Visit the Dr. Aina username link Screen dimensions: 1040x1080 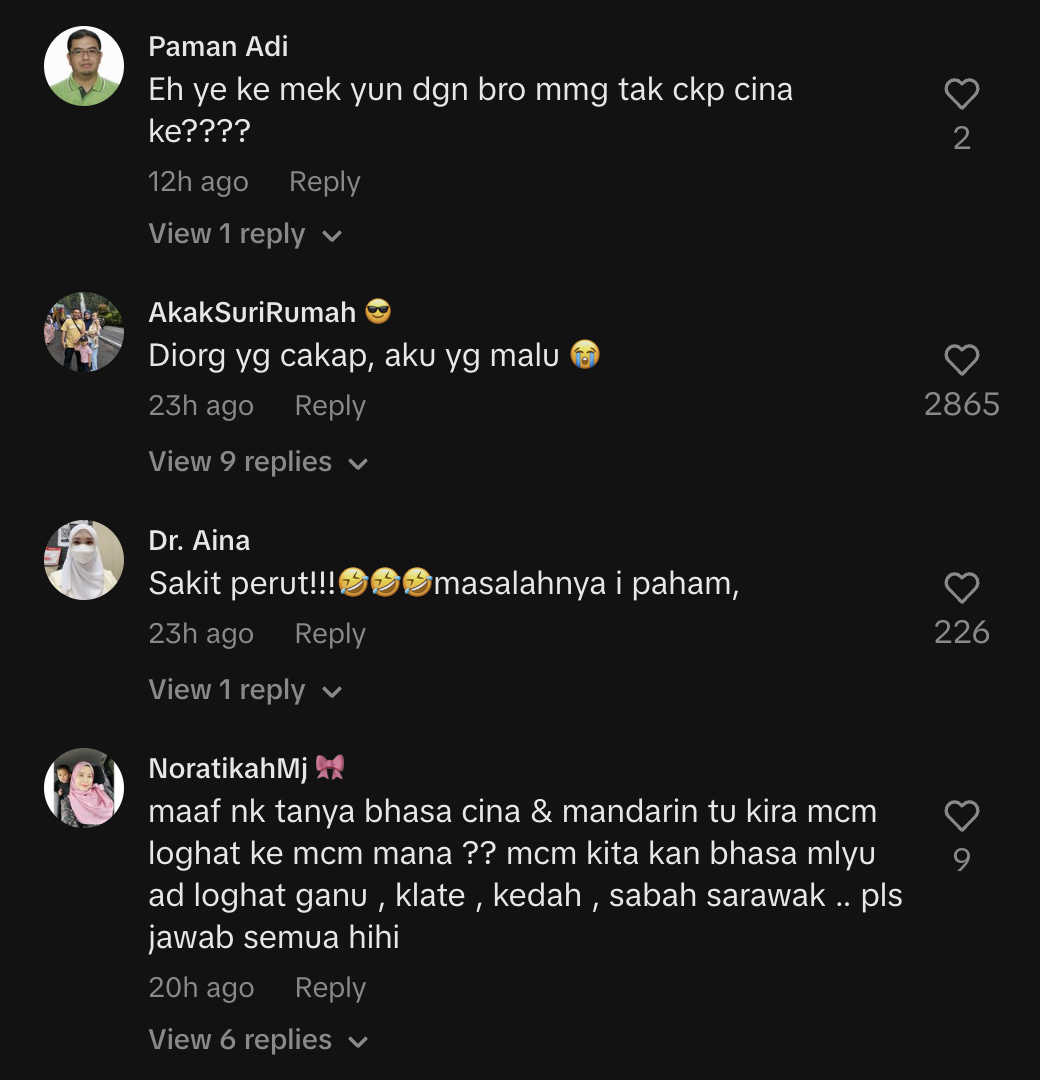[x=199, y=540]
